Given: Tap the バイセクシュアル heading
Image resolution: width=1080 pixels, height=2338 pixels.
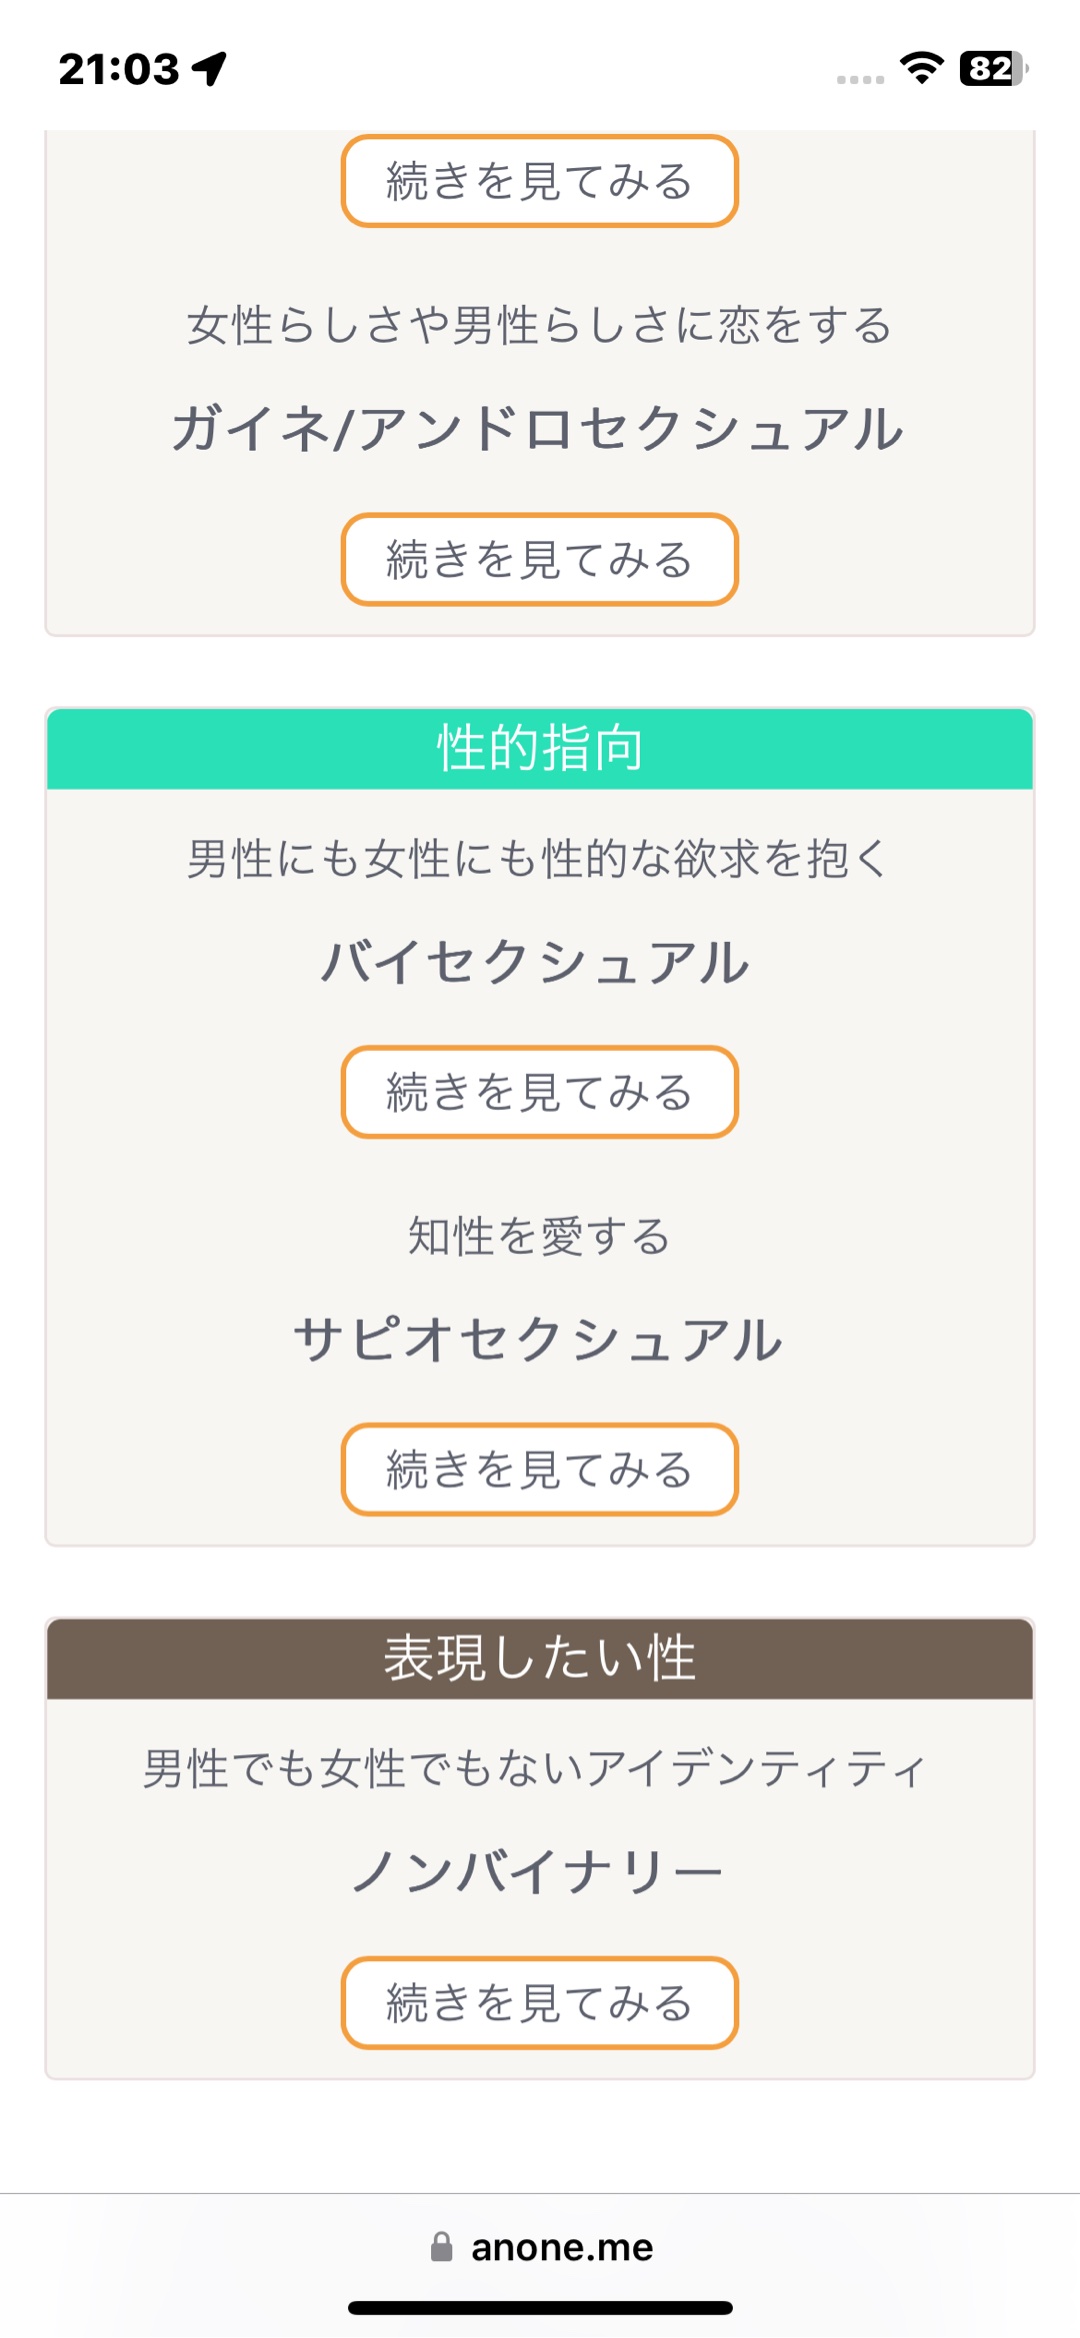Looking at the screenshot, I should (x=536, y=962).
